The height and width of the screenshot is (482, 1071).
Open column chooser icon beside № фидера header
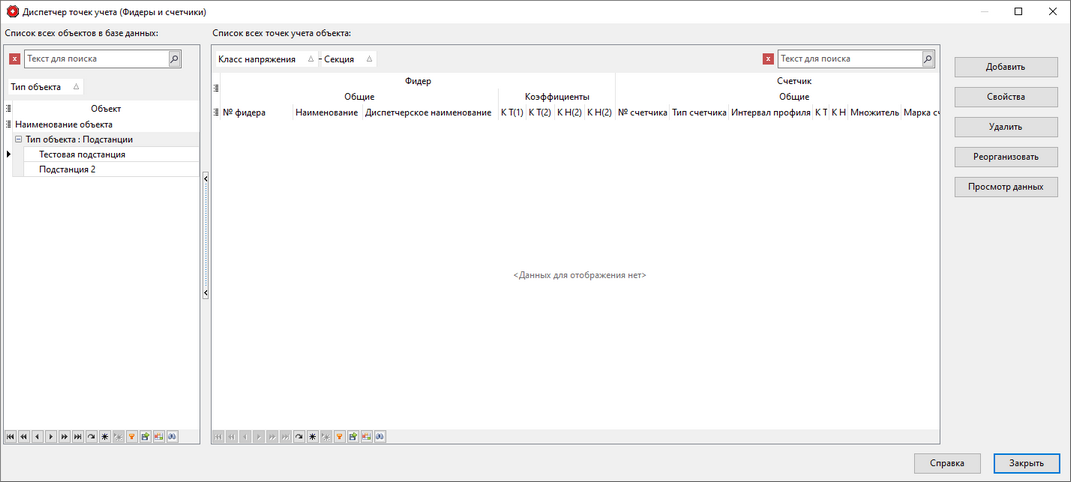(216, 113)
